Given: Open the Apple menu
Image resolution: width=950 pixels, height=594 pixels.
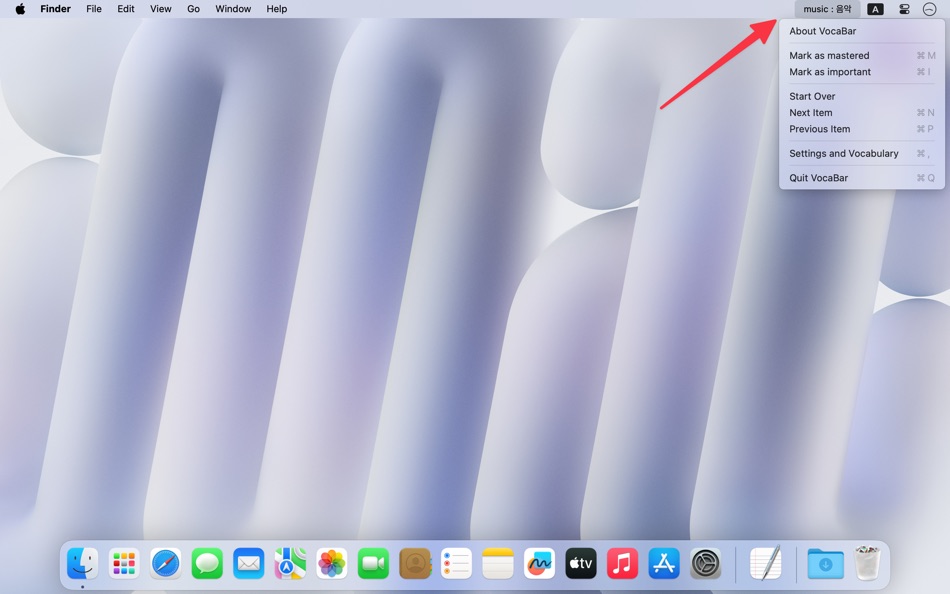Looking at the screenshot, I should [x=20, y=9].
